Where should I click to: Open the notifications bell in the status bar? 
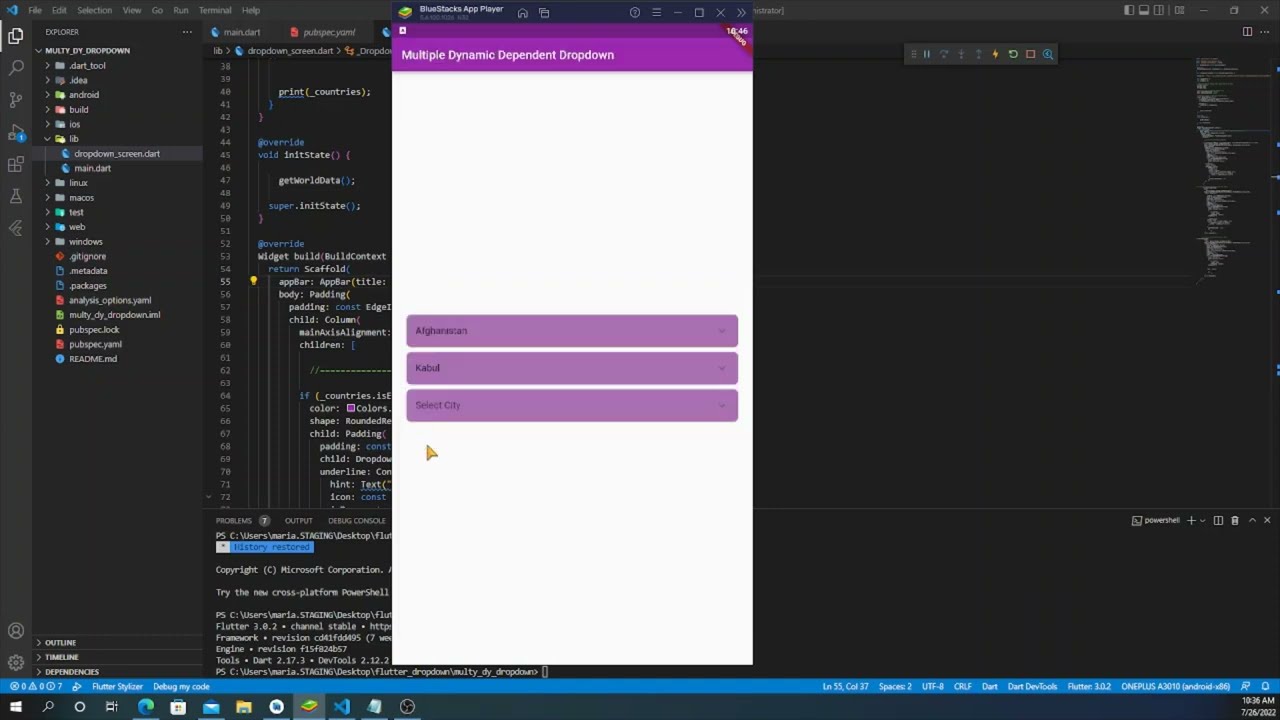pos(1264,687)
